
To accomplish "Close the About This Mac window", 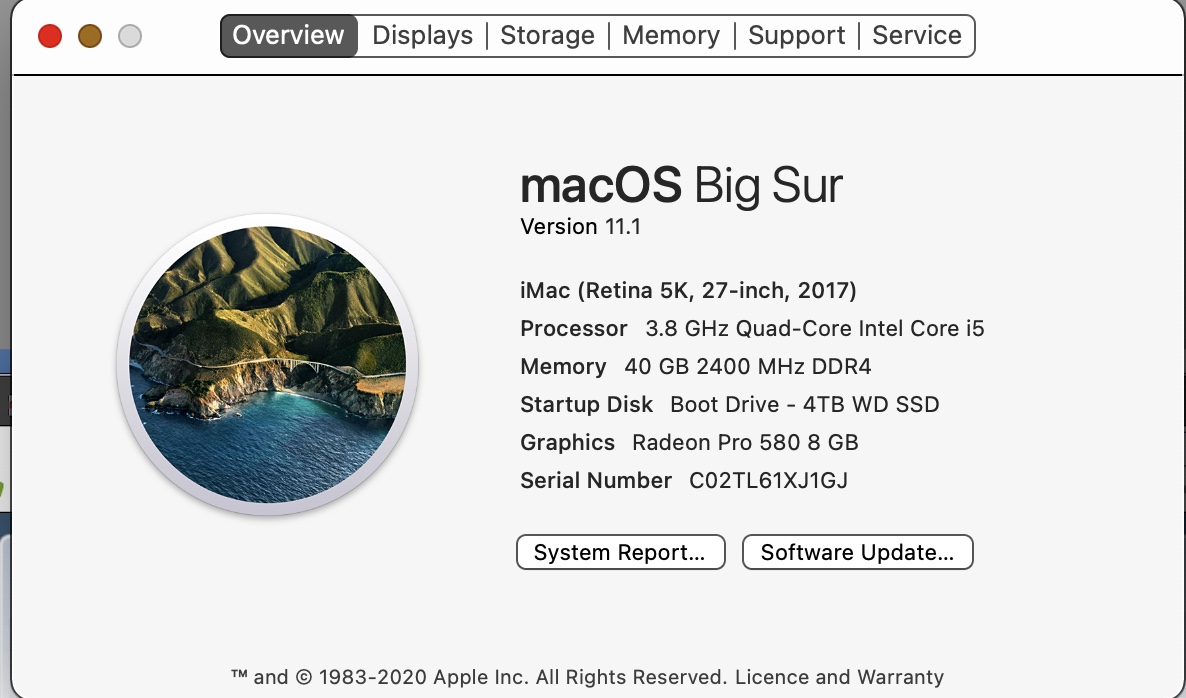I will [x=50, y=36].
